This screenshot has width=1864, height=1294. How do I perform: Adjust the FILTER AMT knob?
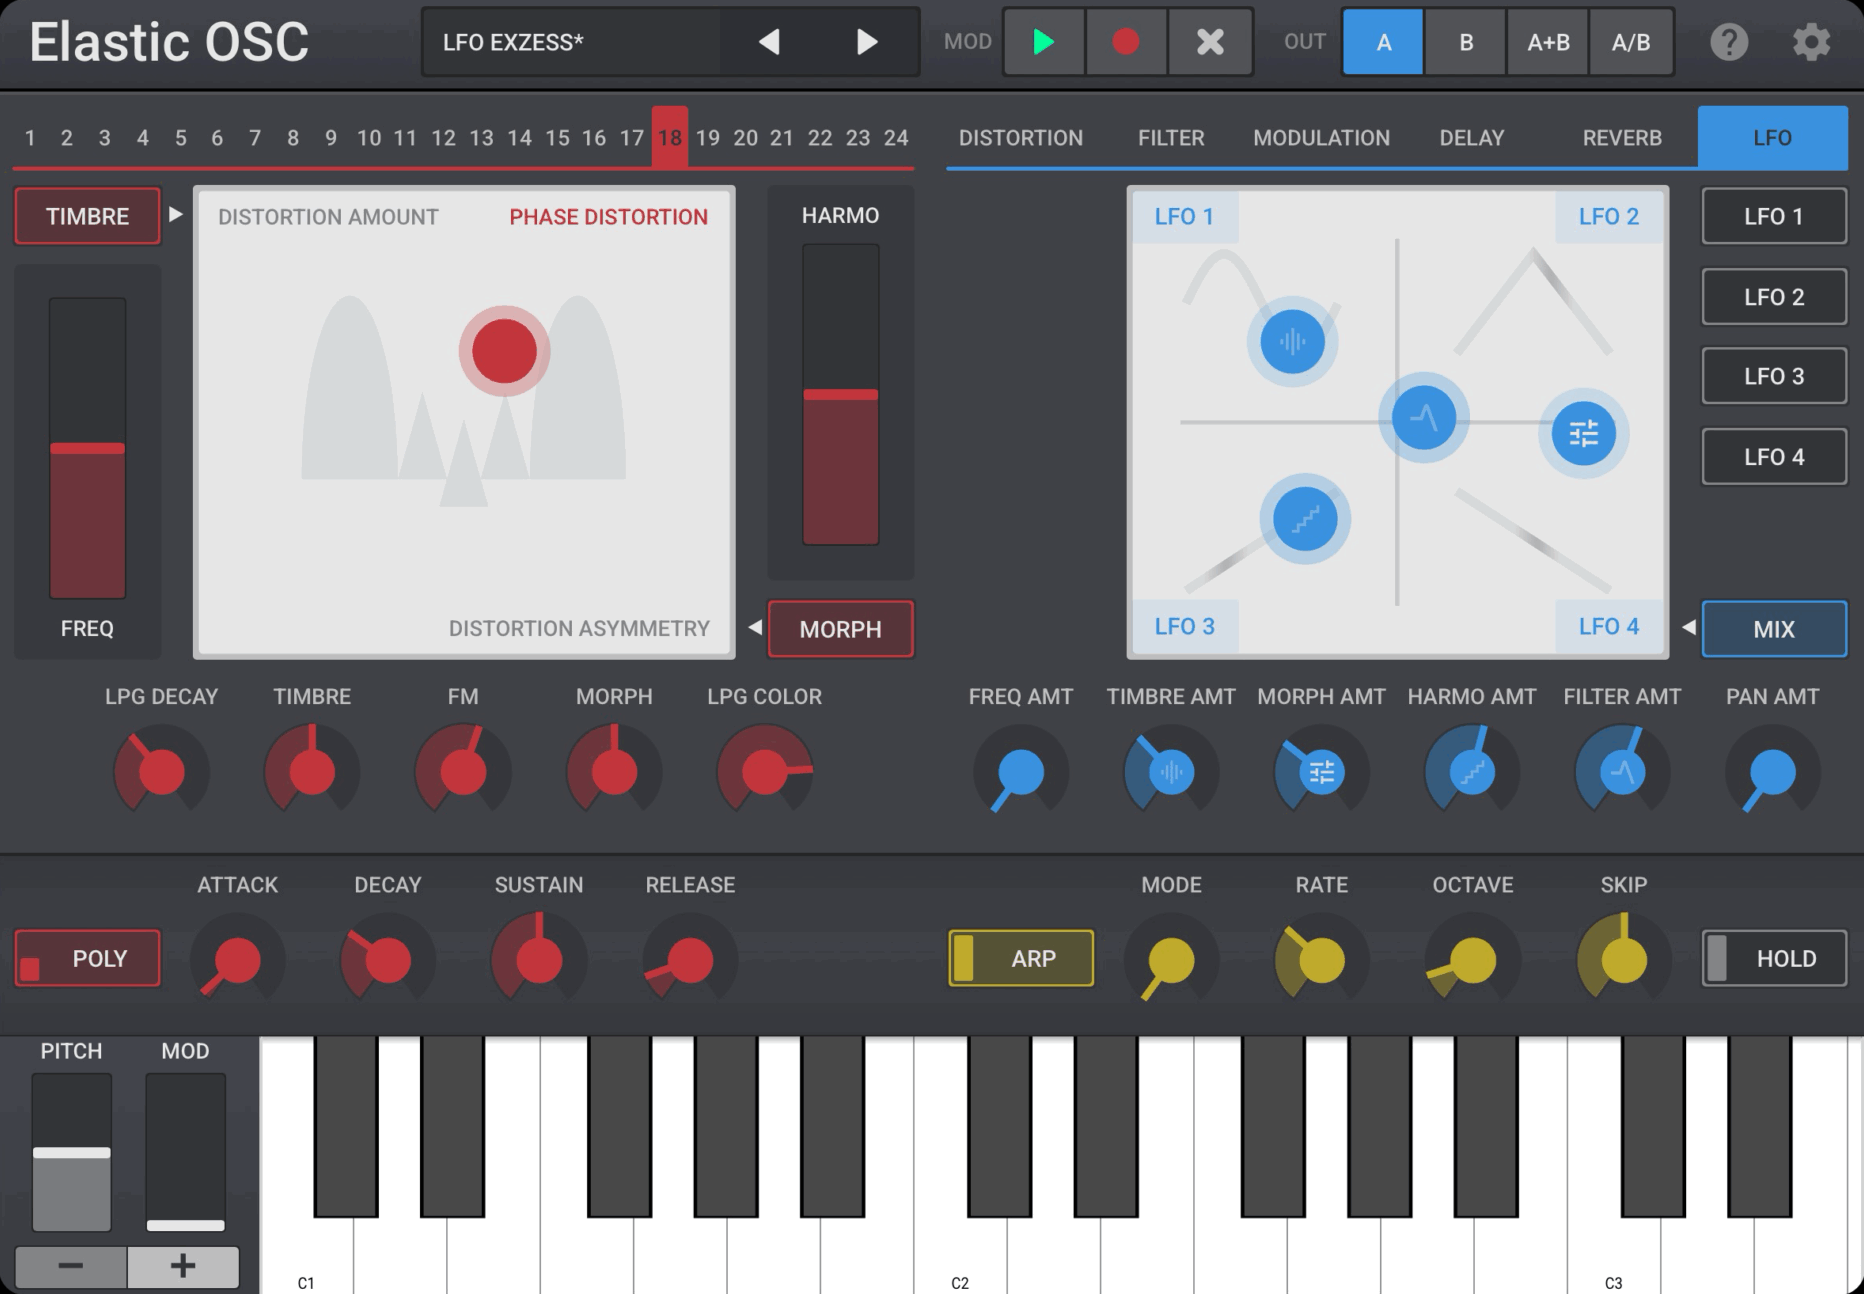[x=1622, y=772]
